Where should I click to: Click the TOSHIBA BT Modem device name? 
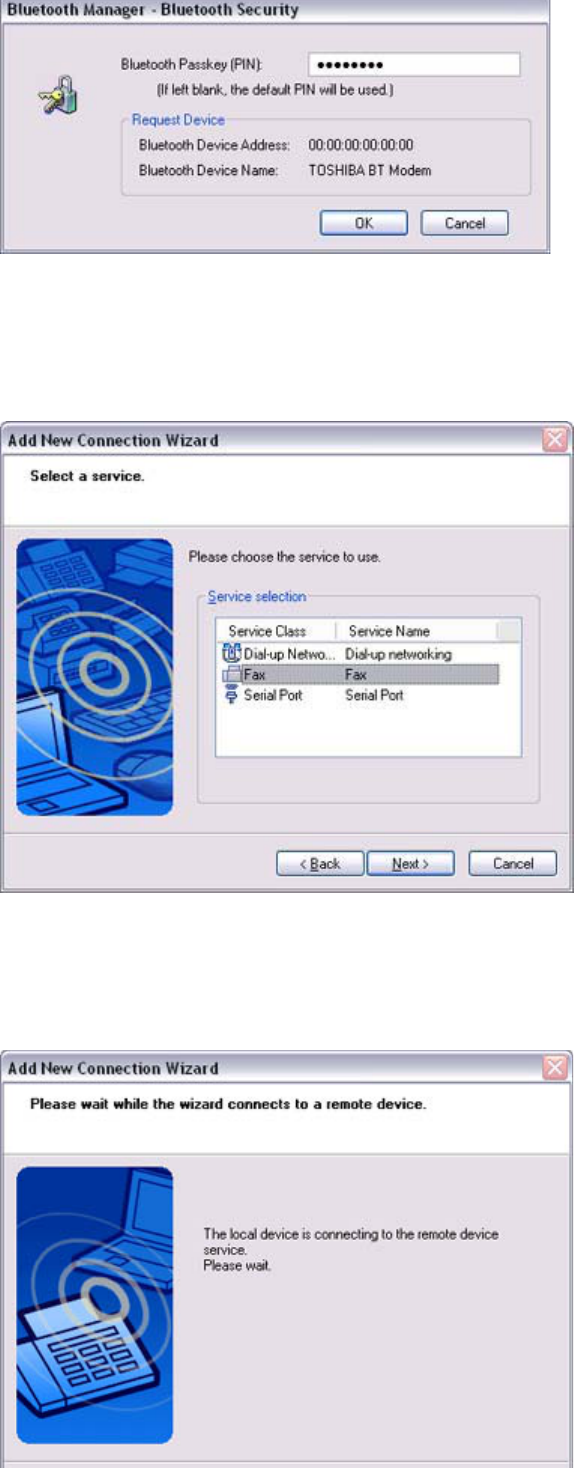(x=370, y=171)
